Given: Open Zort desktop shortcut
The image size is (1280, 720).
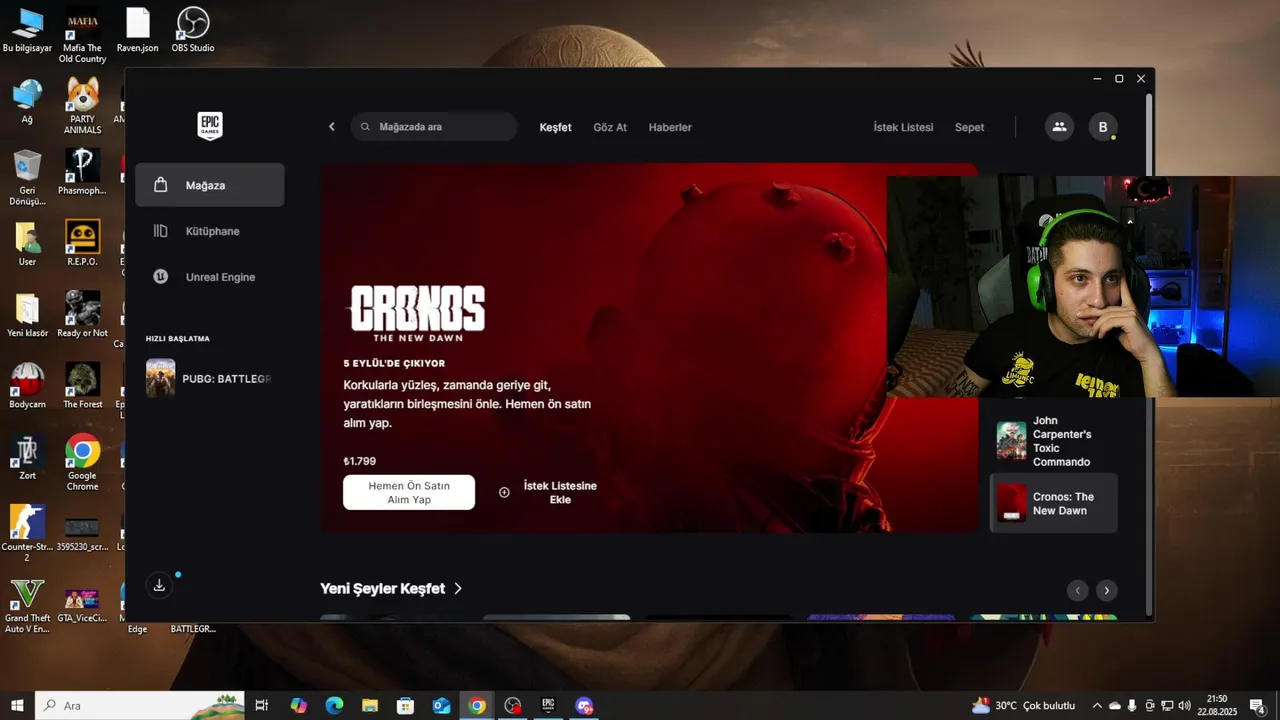Looking at the screenshot, I should point(27,457).
